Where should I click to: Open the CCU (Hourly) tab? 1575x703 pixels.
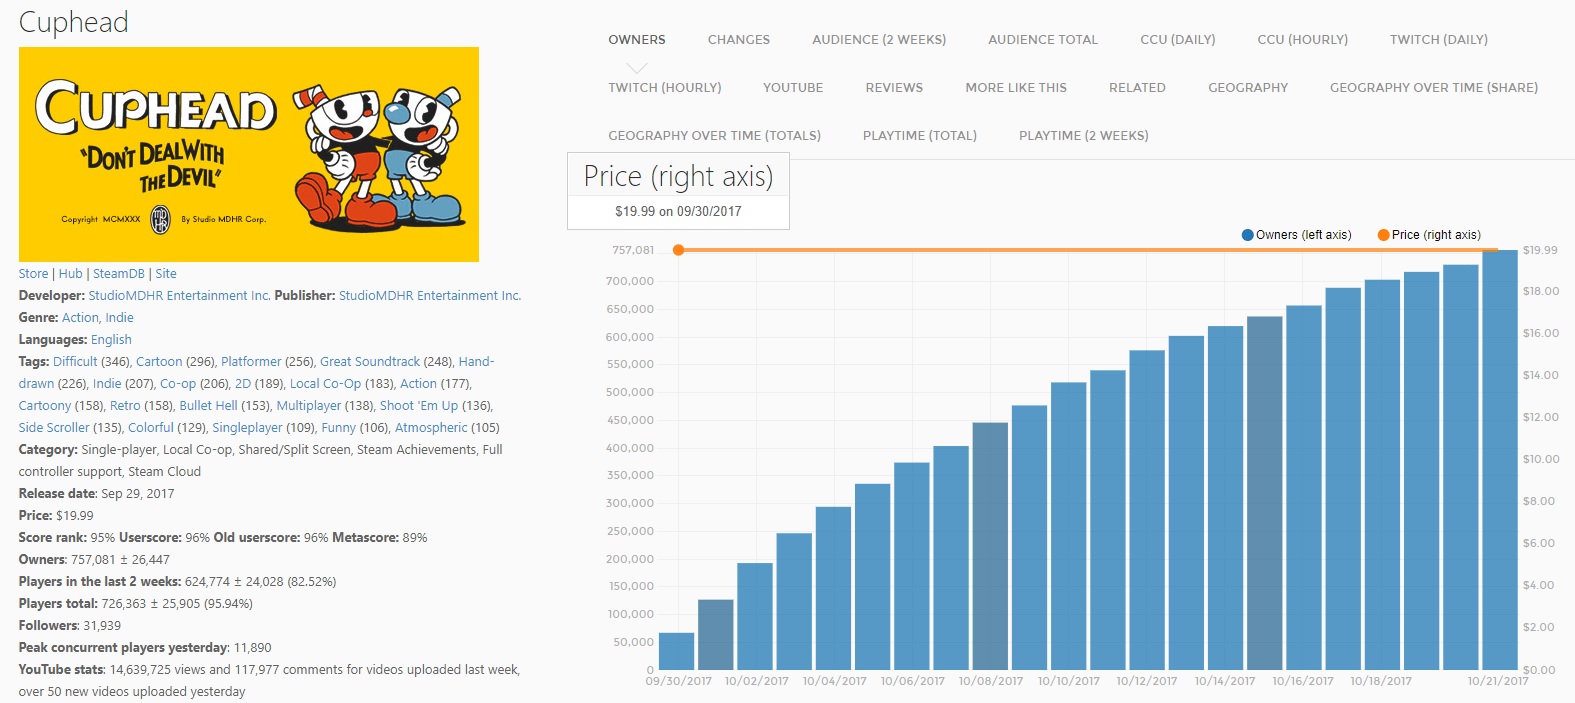(x=1303, y=40)
